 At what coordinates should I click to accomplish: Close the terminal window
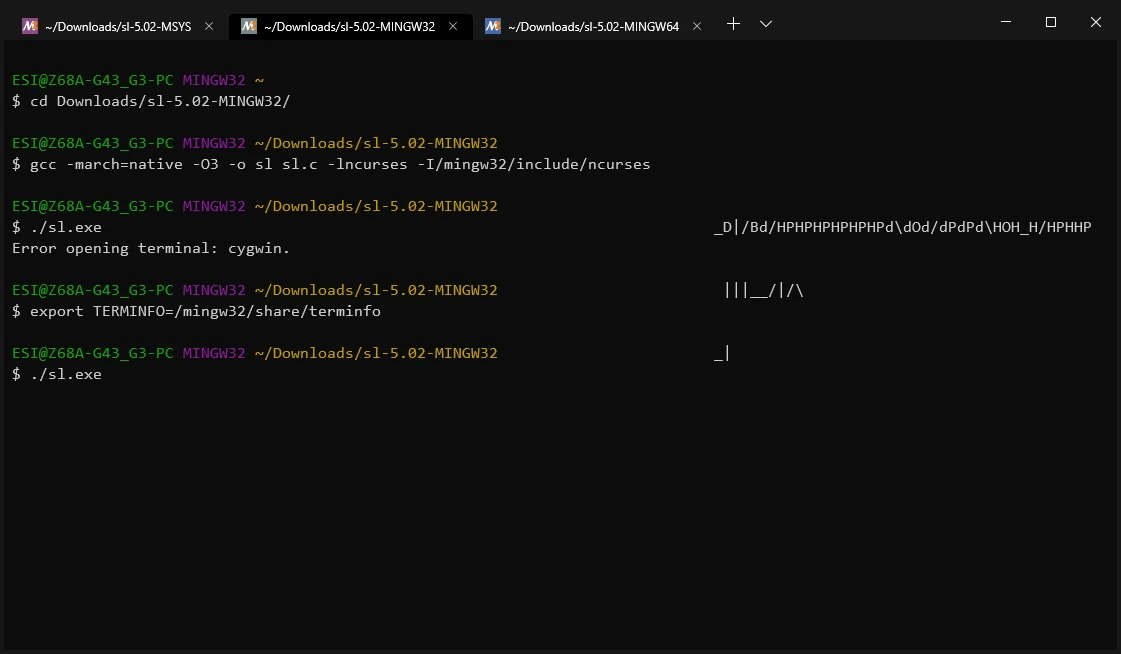tap(1095, 22)
